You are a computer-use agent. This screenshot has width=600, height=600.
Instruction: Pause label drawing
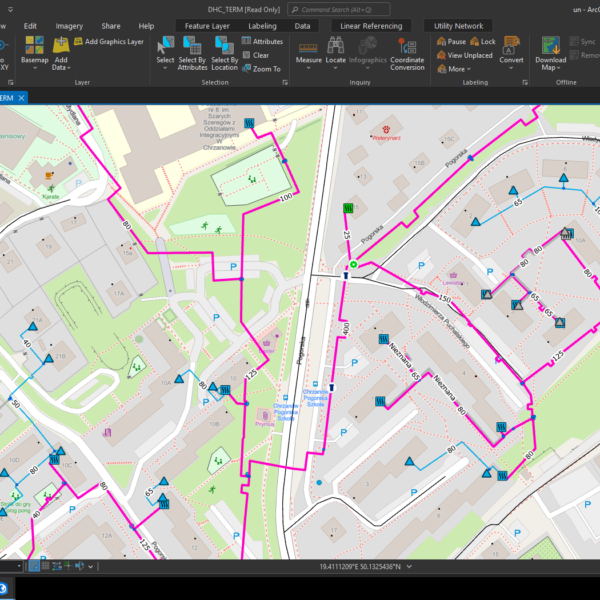click(450, 42)
